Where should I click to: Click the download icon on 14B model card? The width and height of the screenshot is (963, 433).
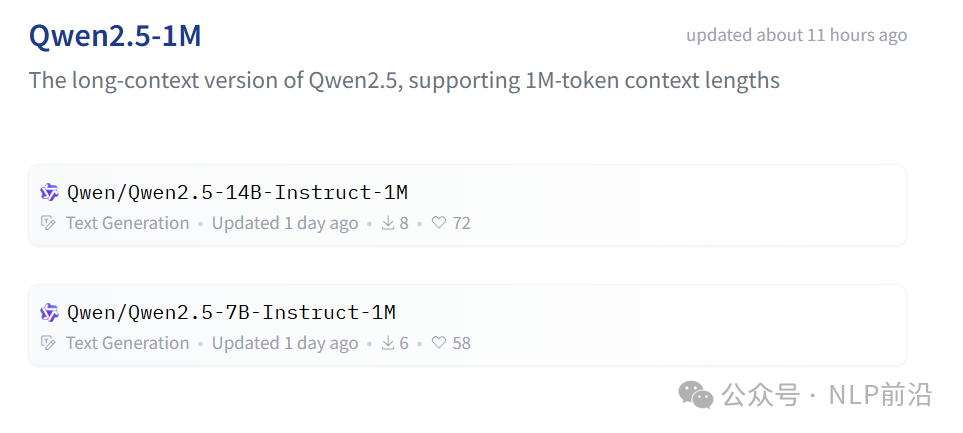(x=388, y=223)
